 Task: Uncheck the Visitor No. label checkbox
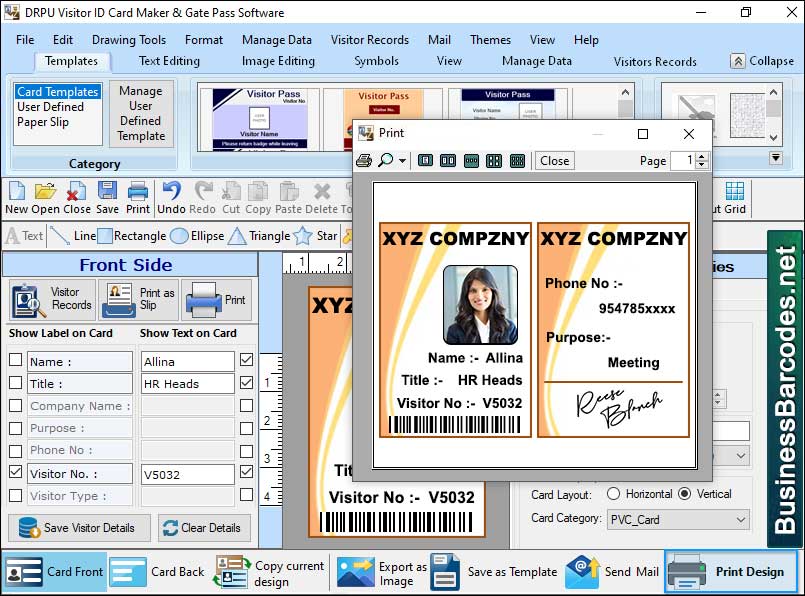pyautogui.click(x=15, y=473)
